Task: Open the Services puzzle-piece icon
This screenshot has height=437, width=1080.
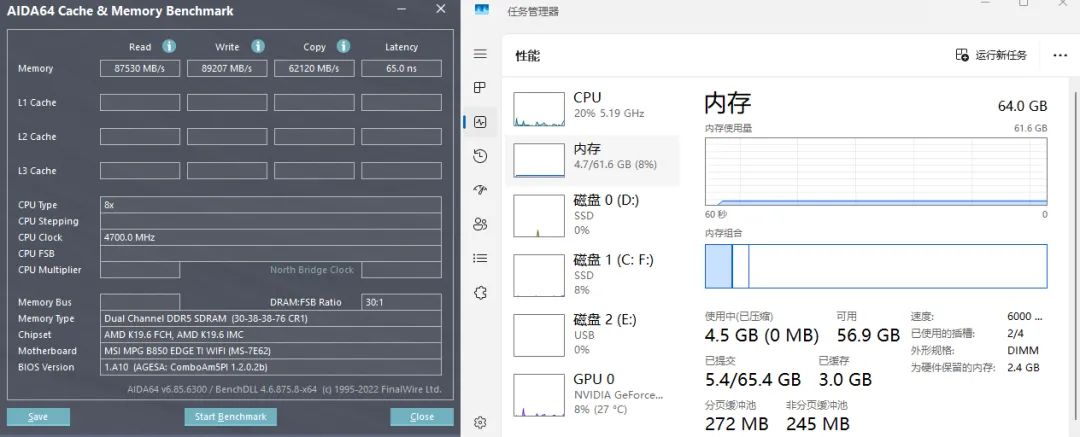Action: coord(480,292)
